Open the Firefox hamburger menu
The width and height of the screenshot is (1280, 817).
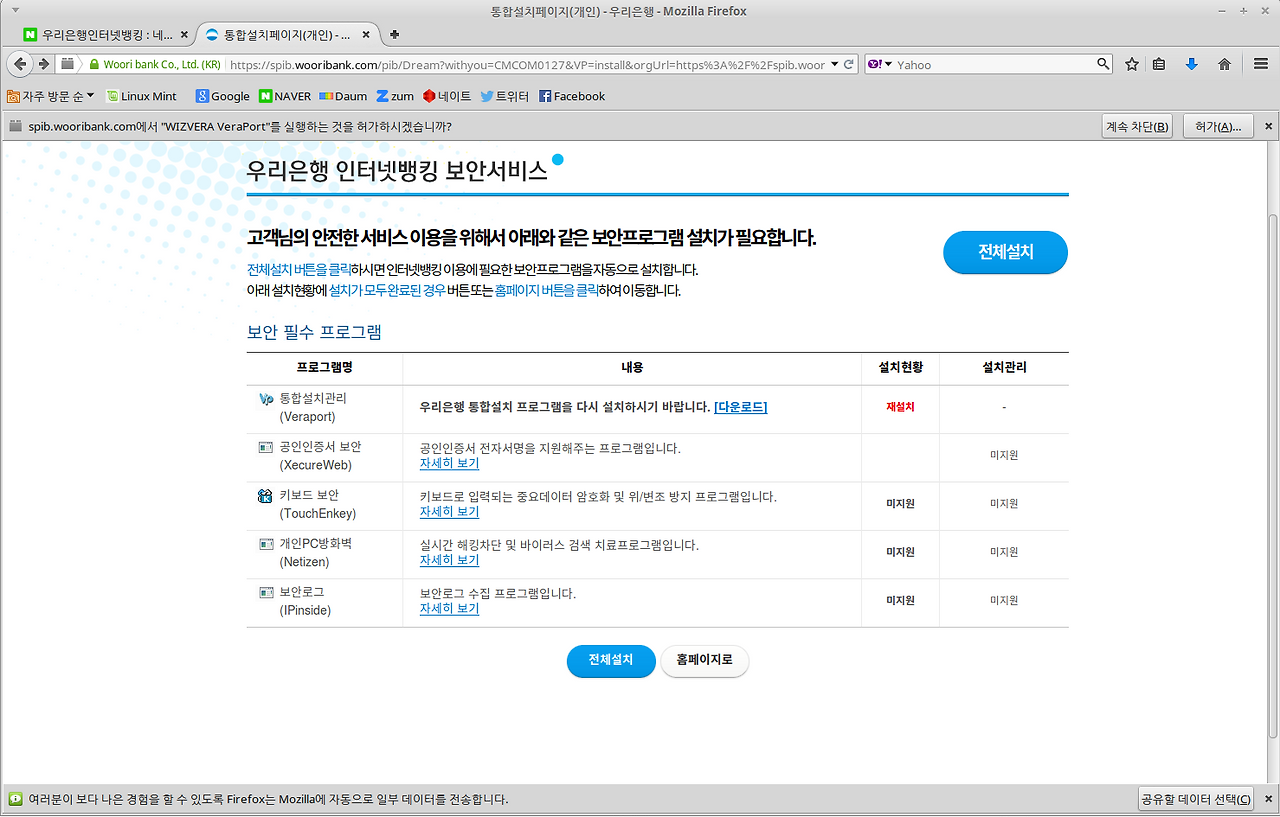[x=1261, y=64]
